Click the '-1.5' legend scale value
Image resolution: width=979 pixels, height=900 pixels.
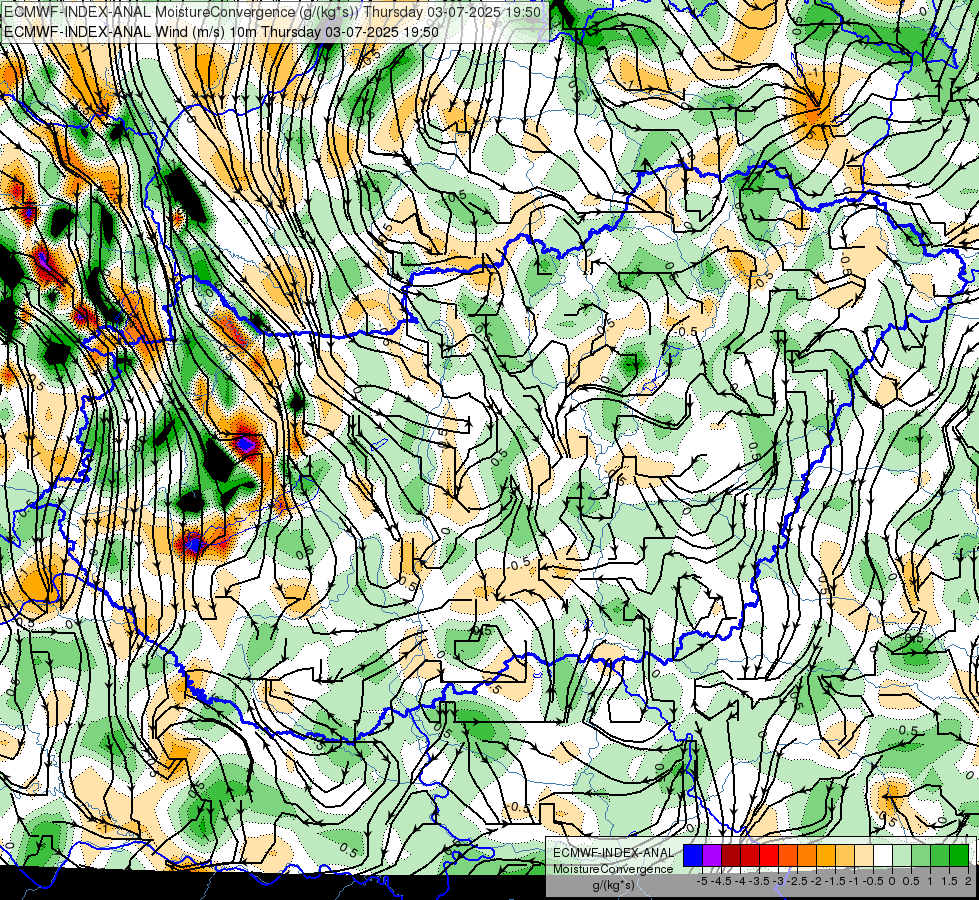835,881
